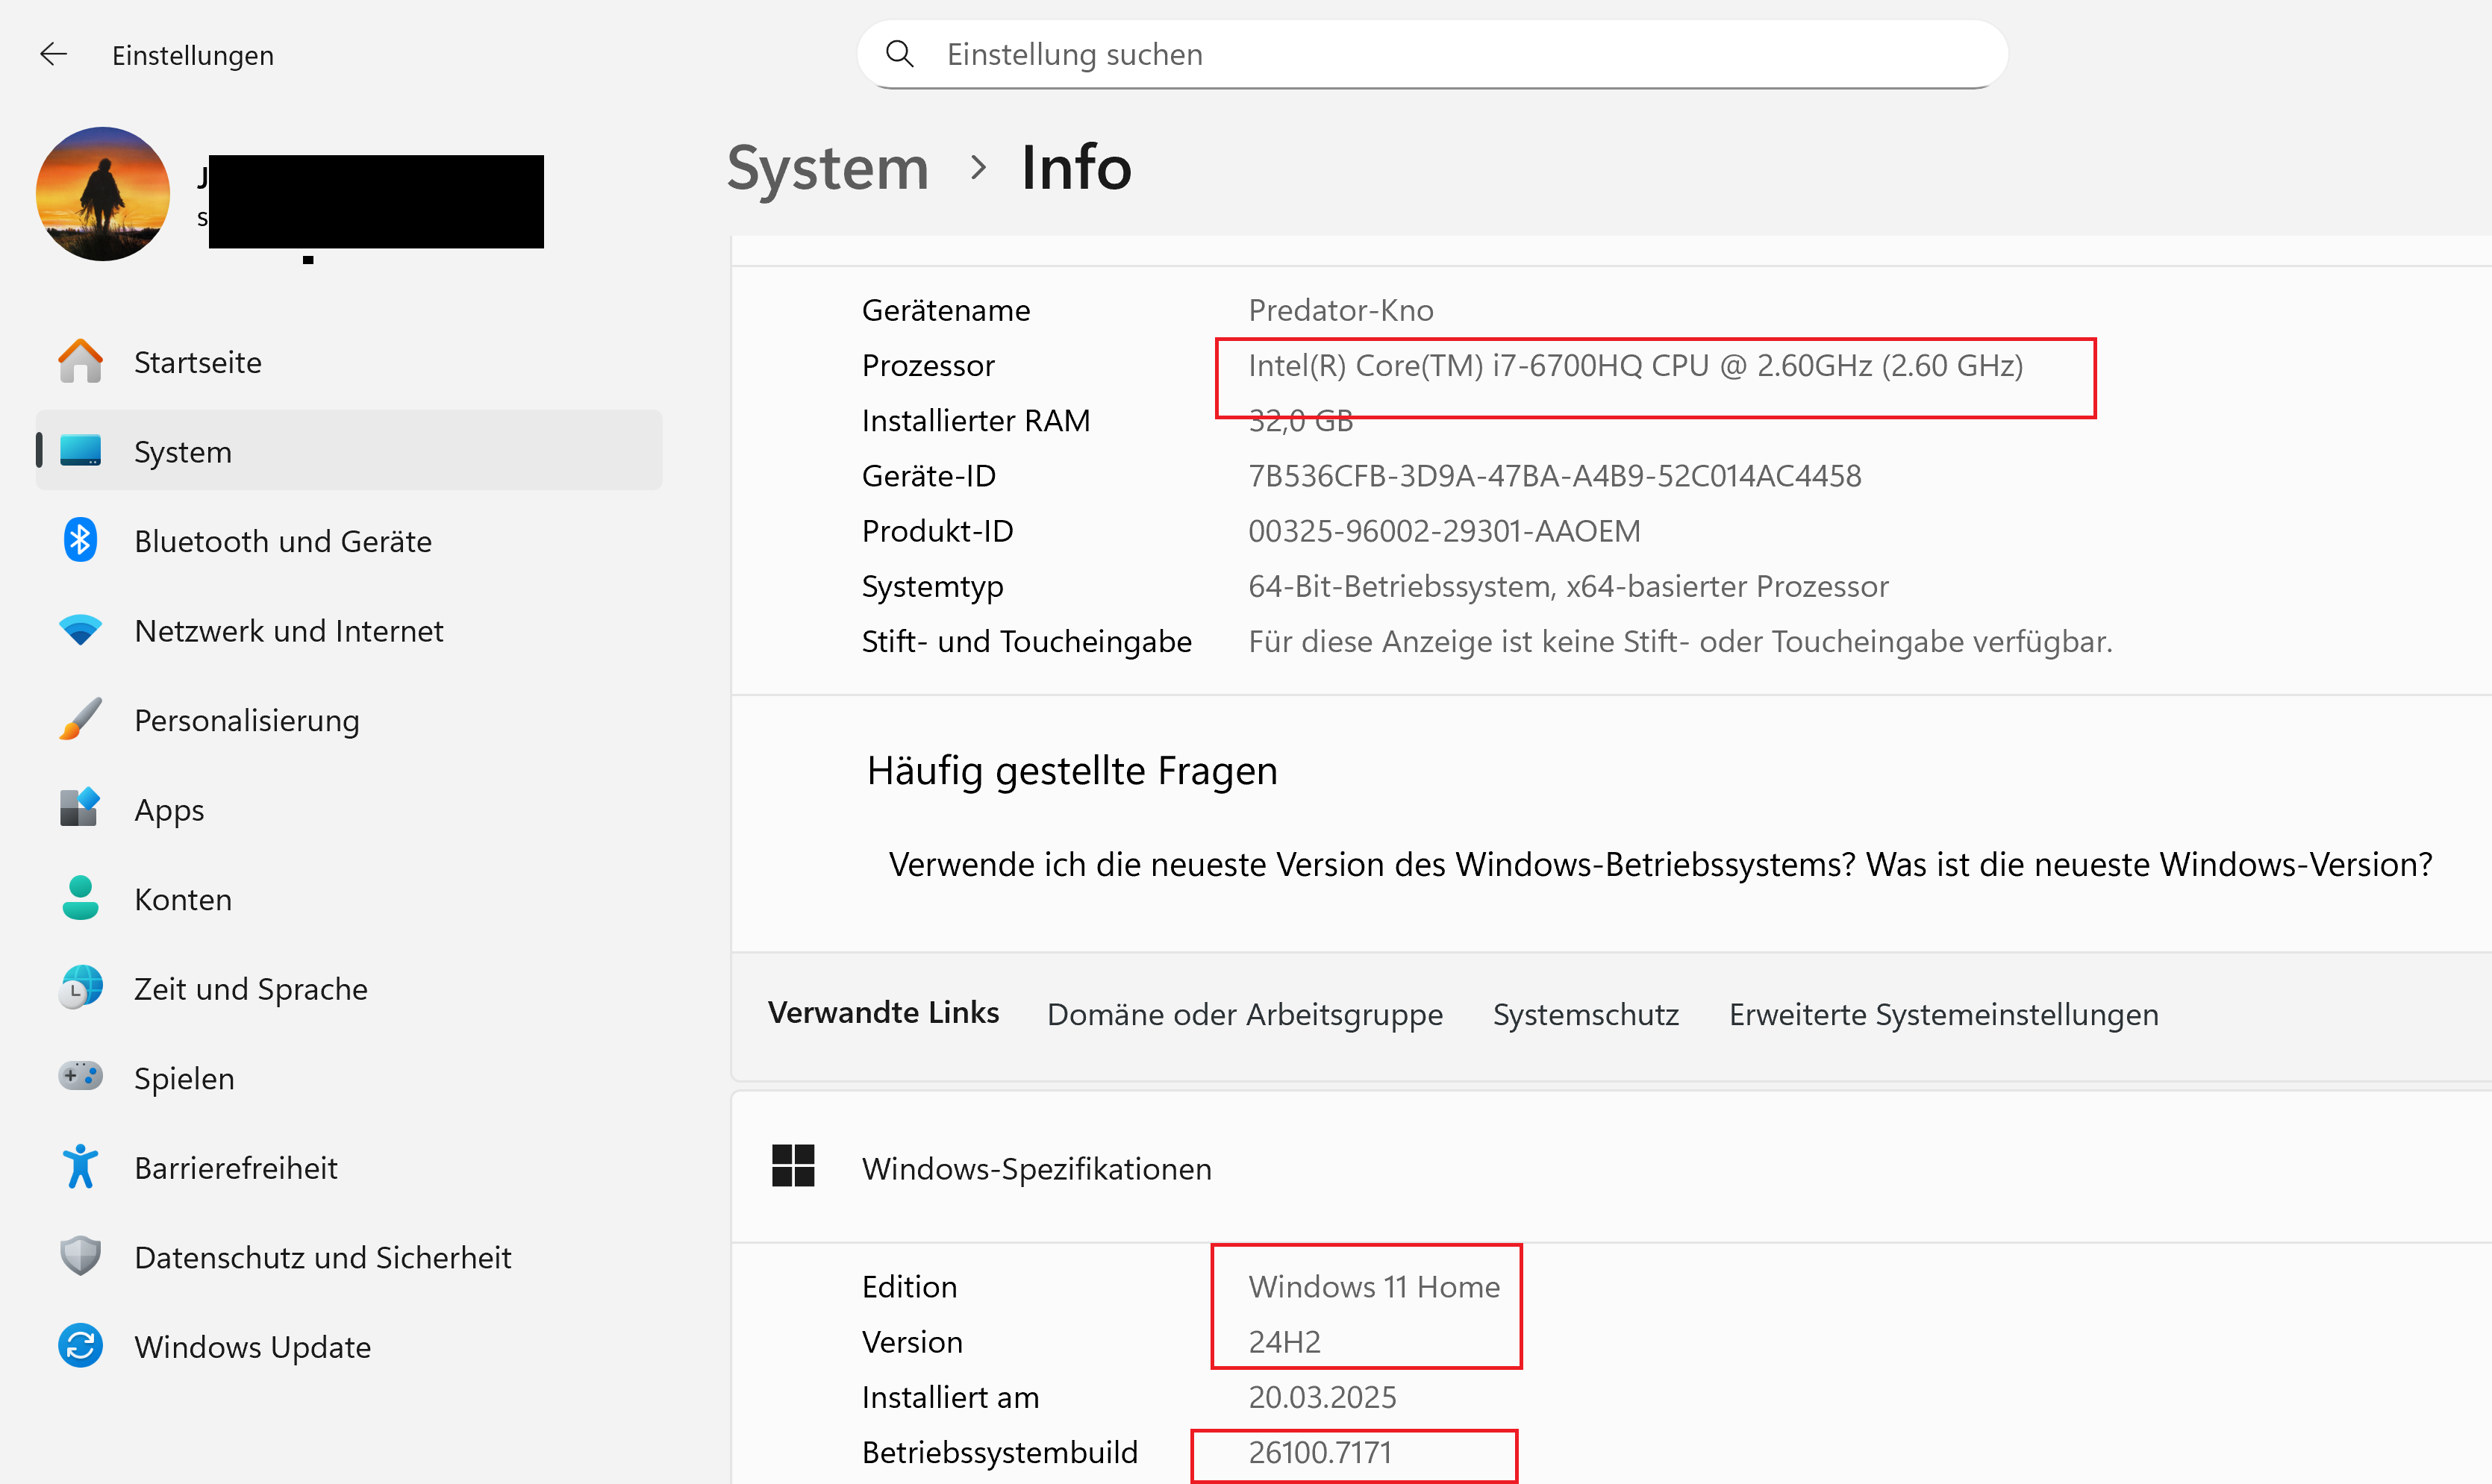The image size is (2492, 1484).
Task: Click the newest Windows version FAQ link
Action: click(1660, 864)
